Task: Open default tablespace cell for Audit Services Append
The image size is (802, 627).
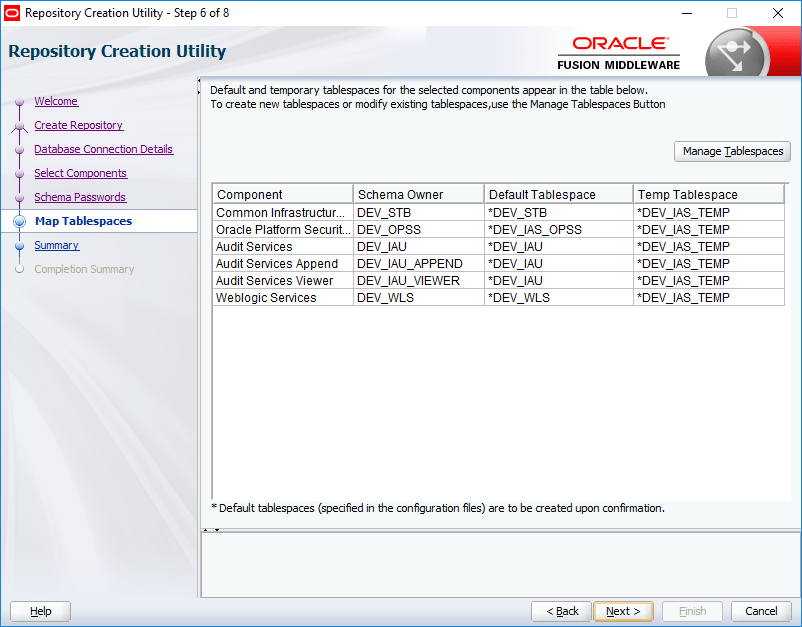Action: tap(559, 263)
